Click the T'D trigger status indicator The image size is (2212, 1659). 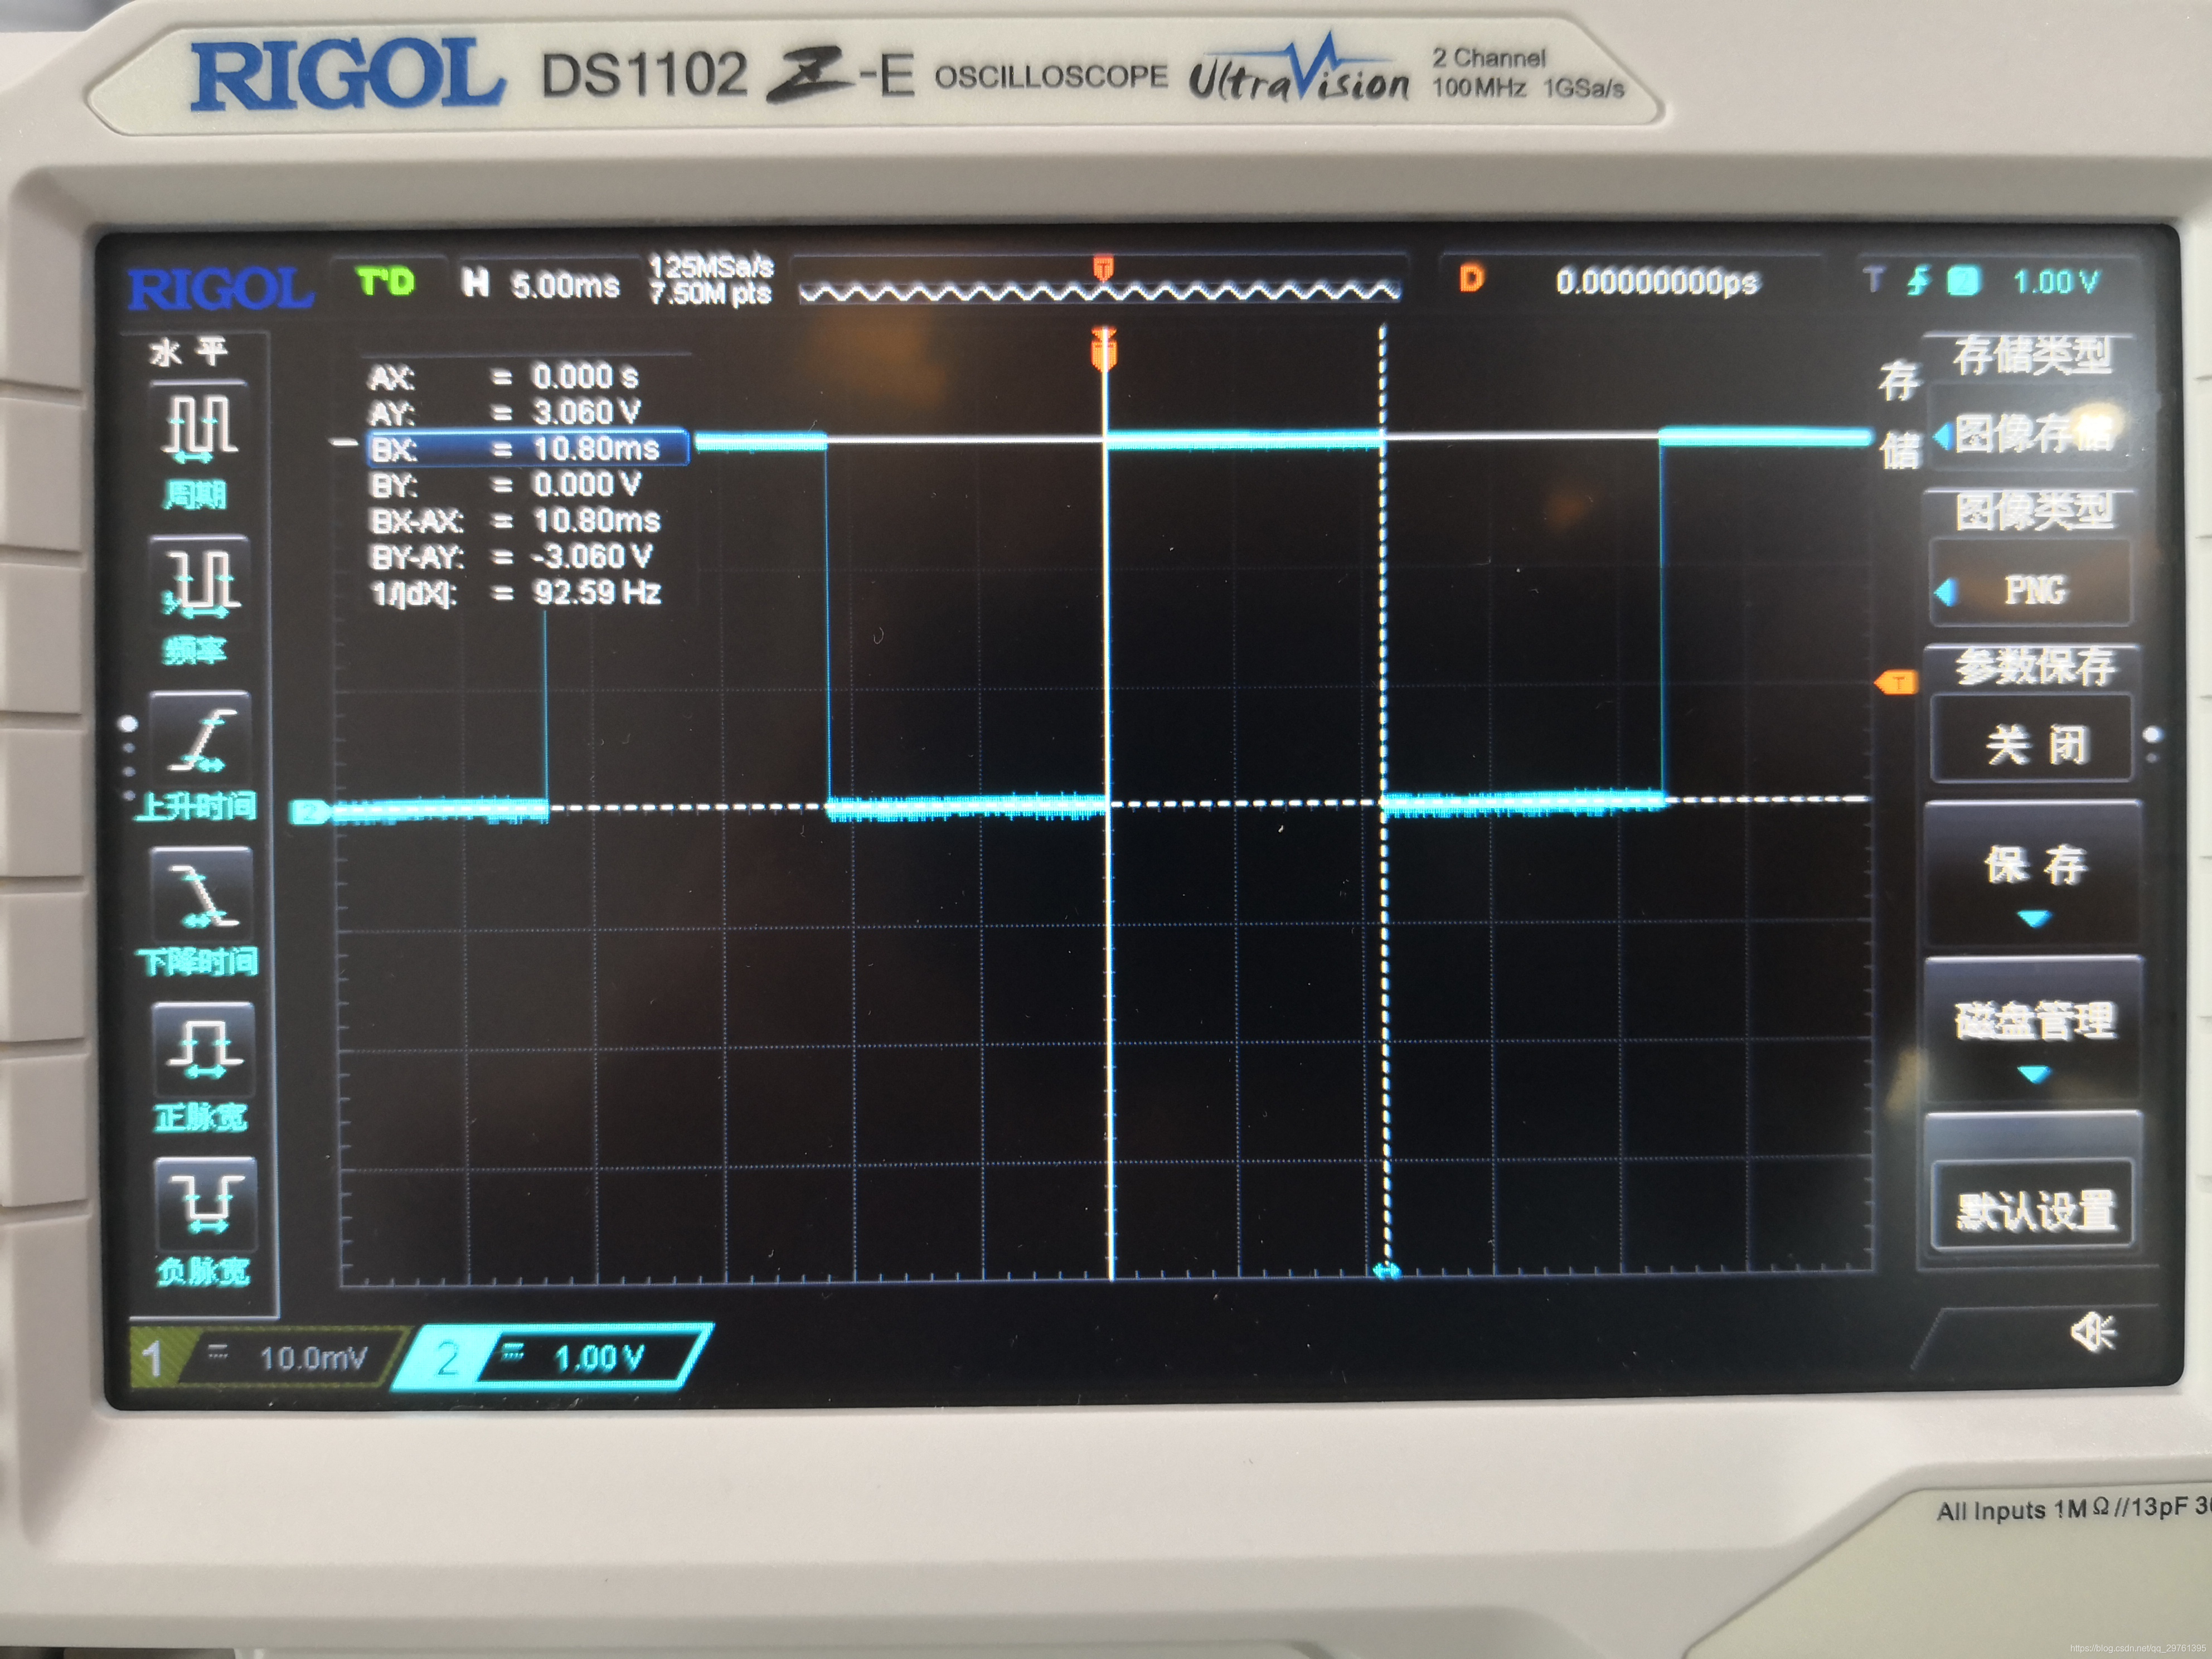point(386,283)
